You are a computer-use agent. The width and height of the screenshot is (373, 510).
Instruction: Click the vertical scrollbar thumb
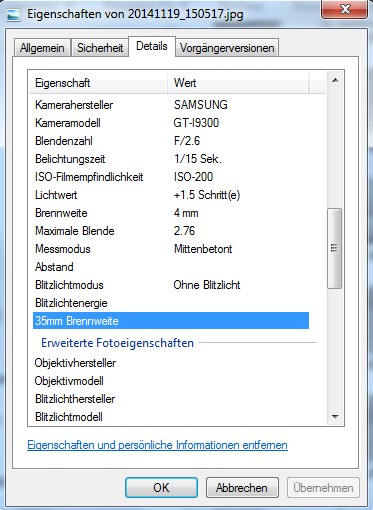[334, 248]
